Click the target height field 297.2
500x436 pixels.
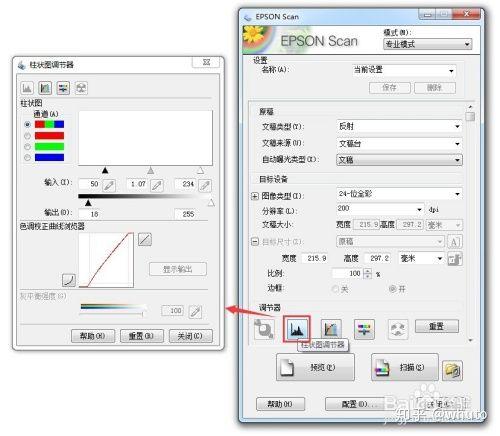378,258
